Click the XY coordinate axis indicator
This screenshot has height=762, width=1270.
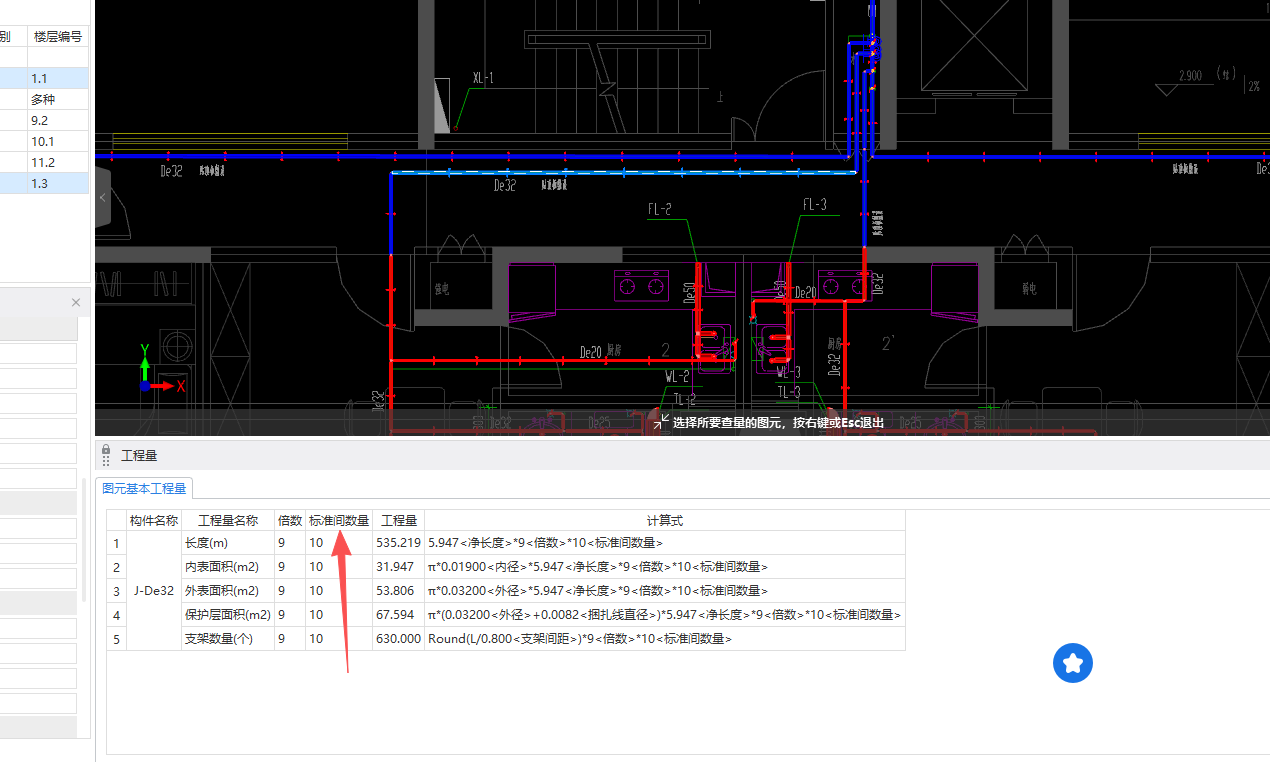point(161,369)
